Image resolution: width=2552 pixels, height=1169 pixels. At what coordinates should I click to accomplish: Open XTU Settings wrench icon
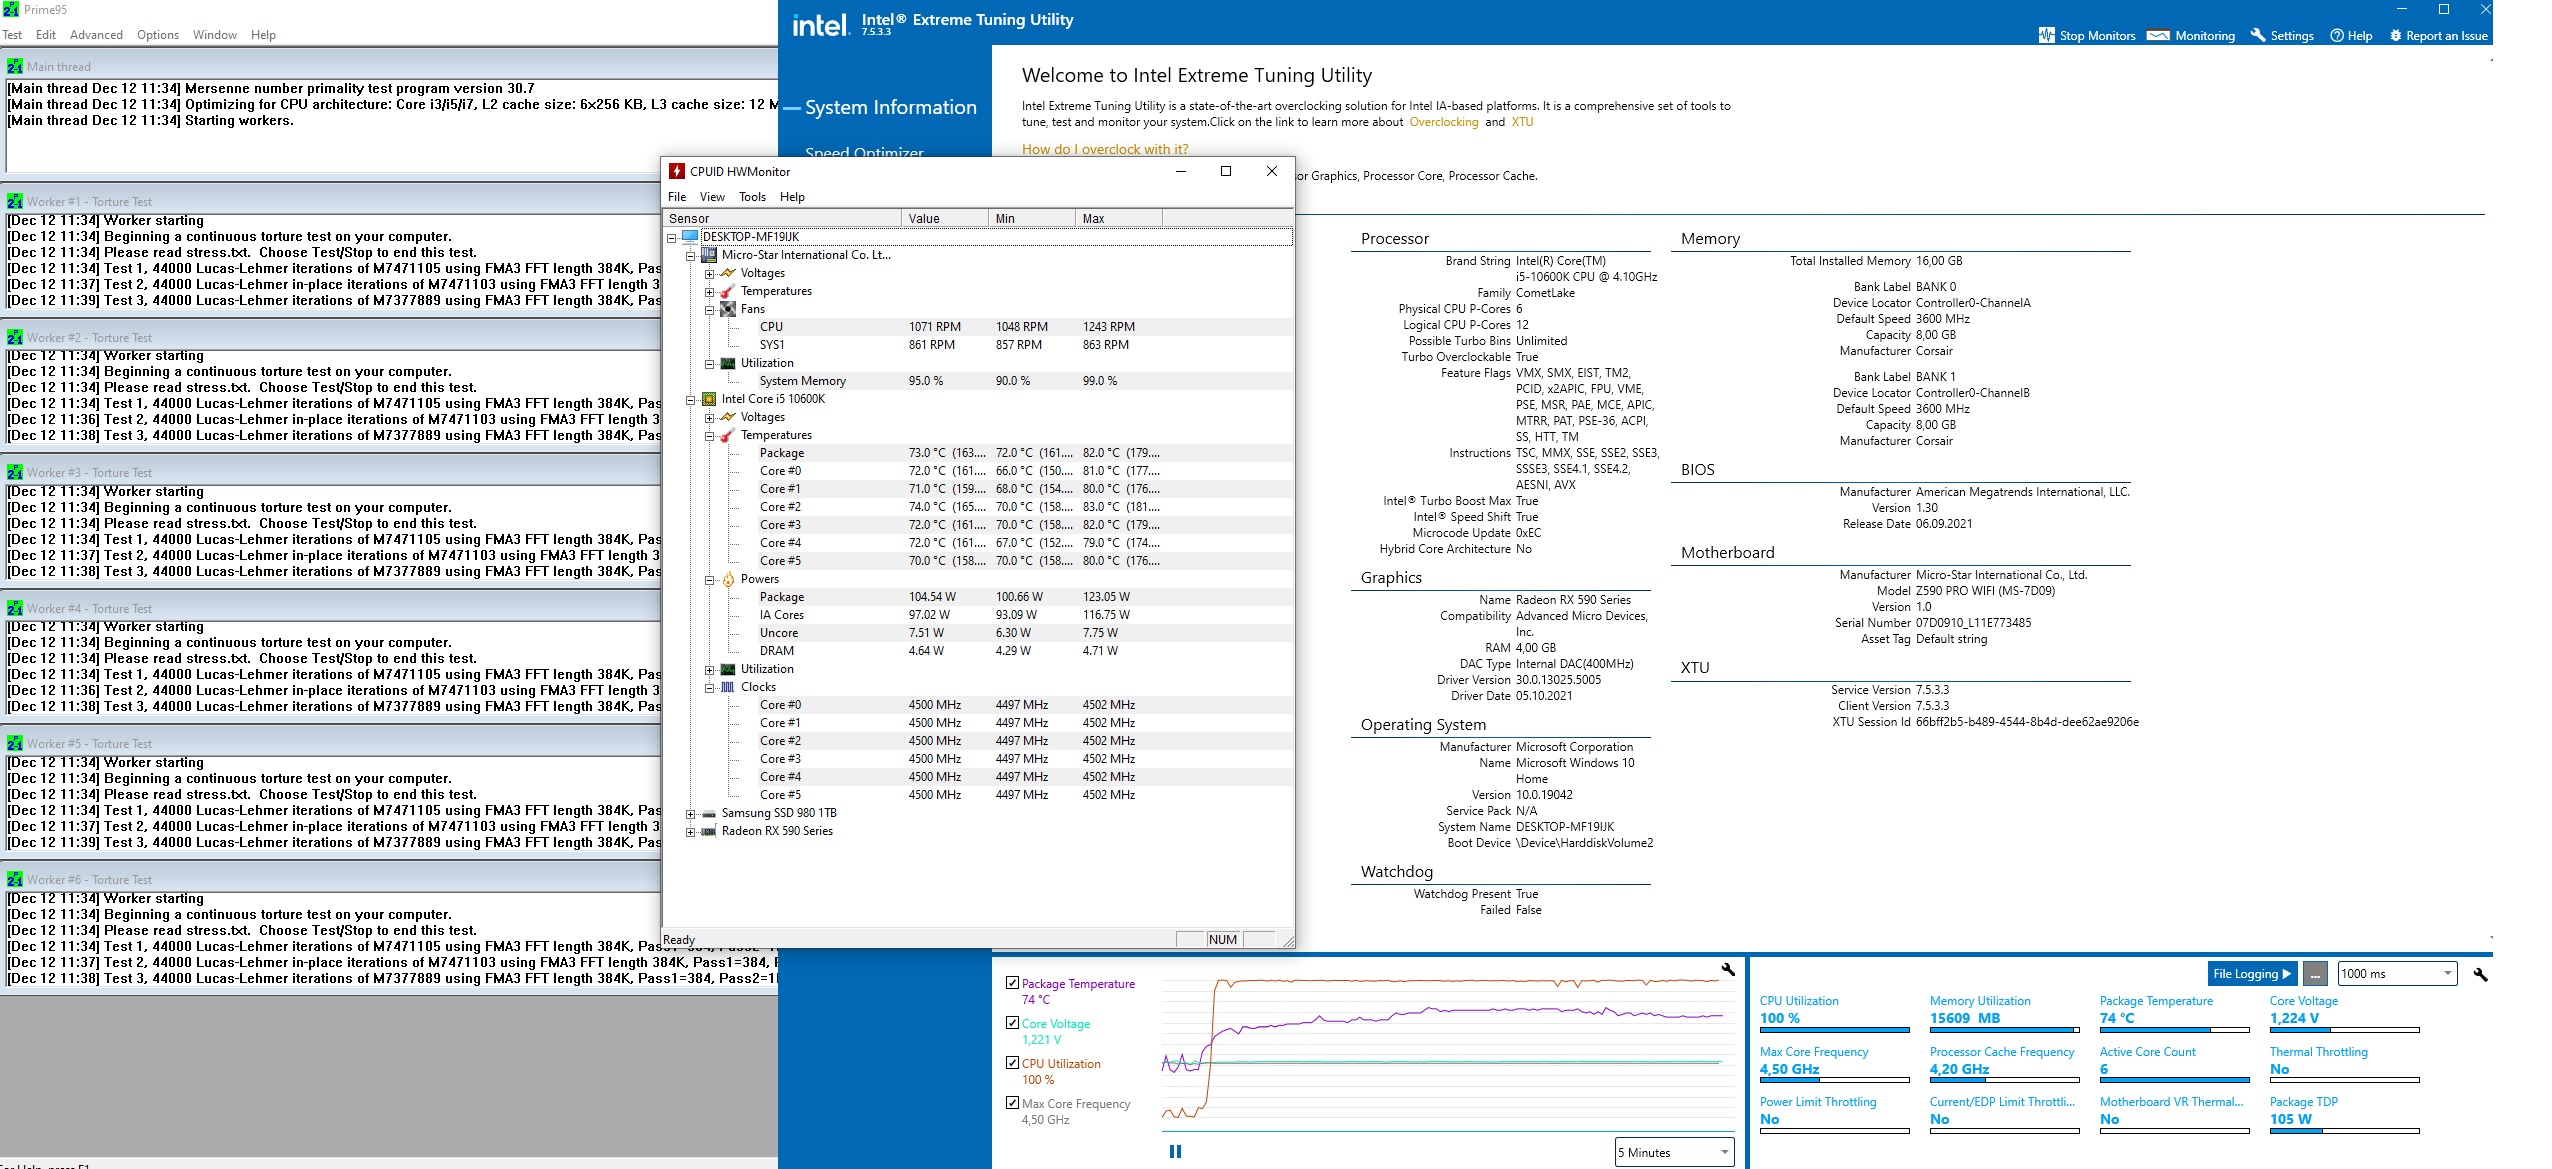pos(2257,35)
